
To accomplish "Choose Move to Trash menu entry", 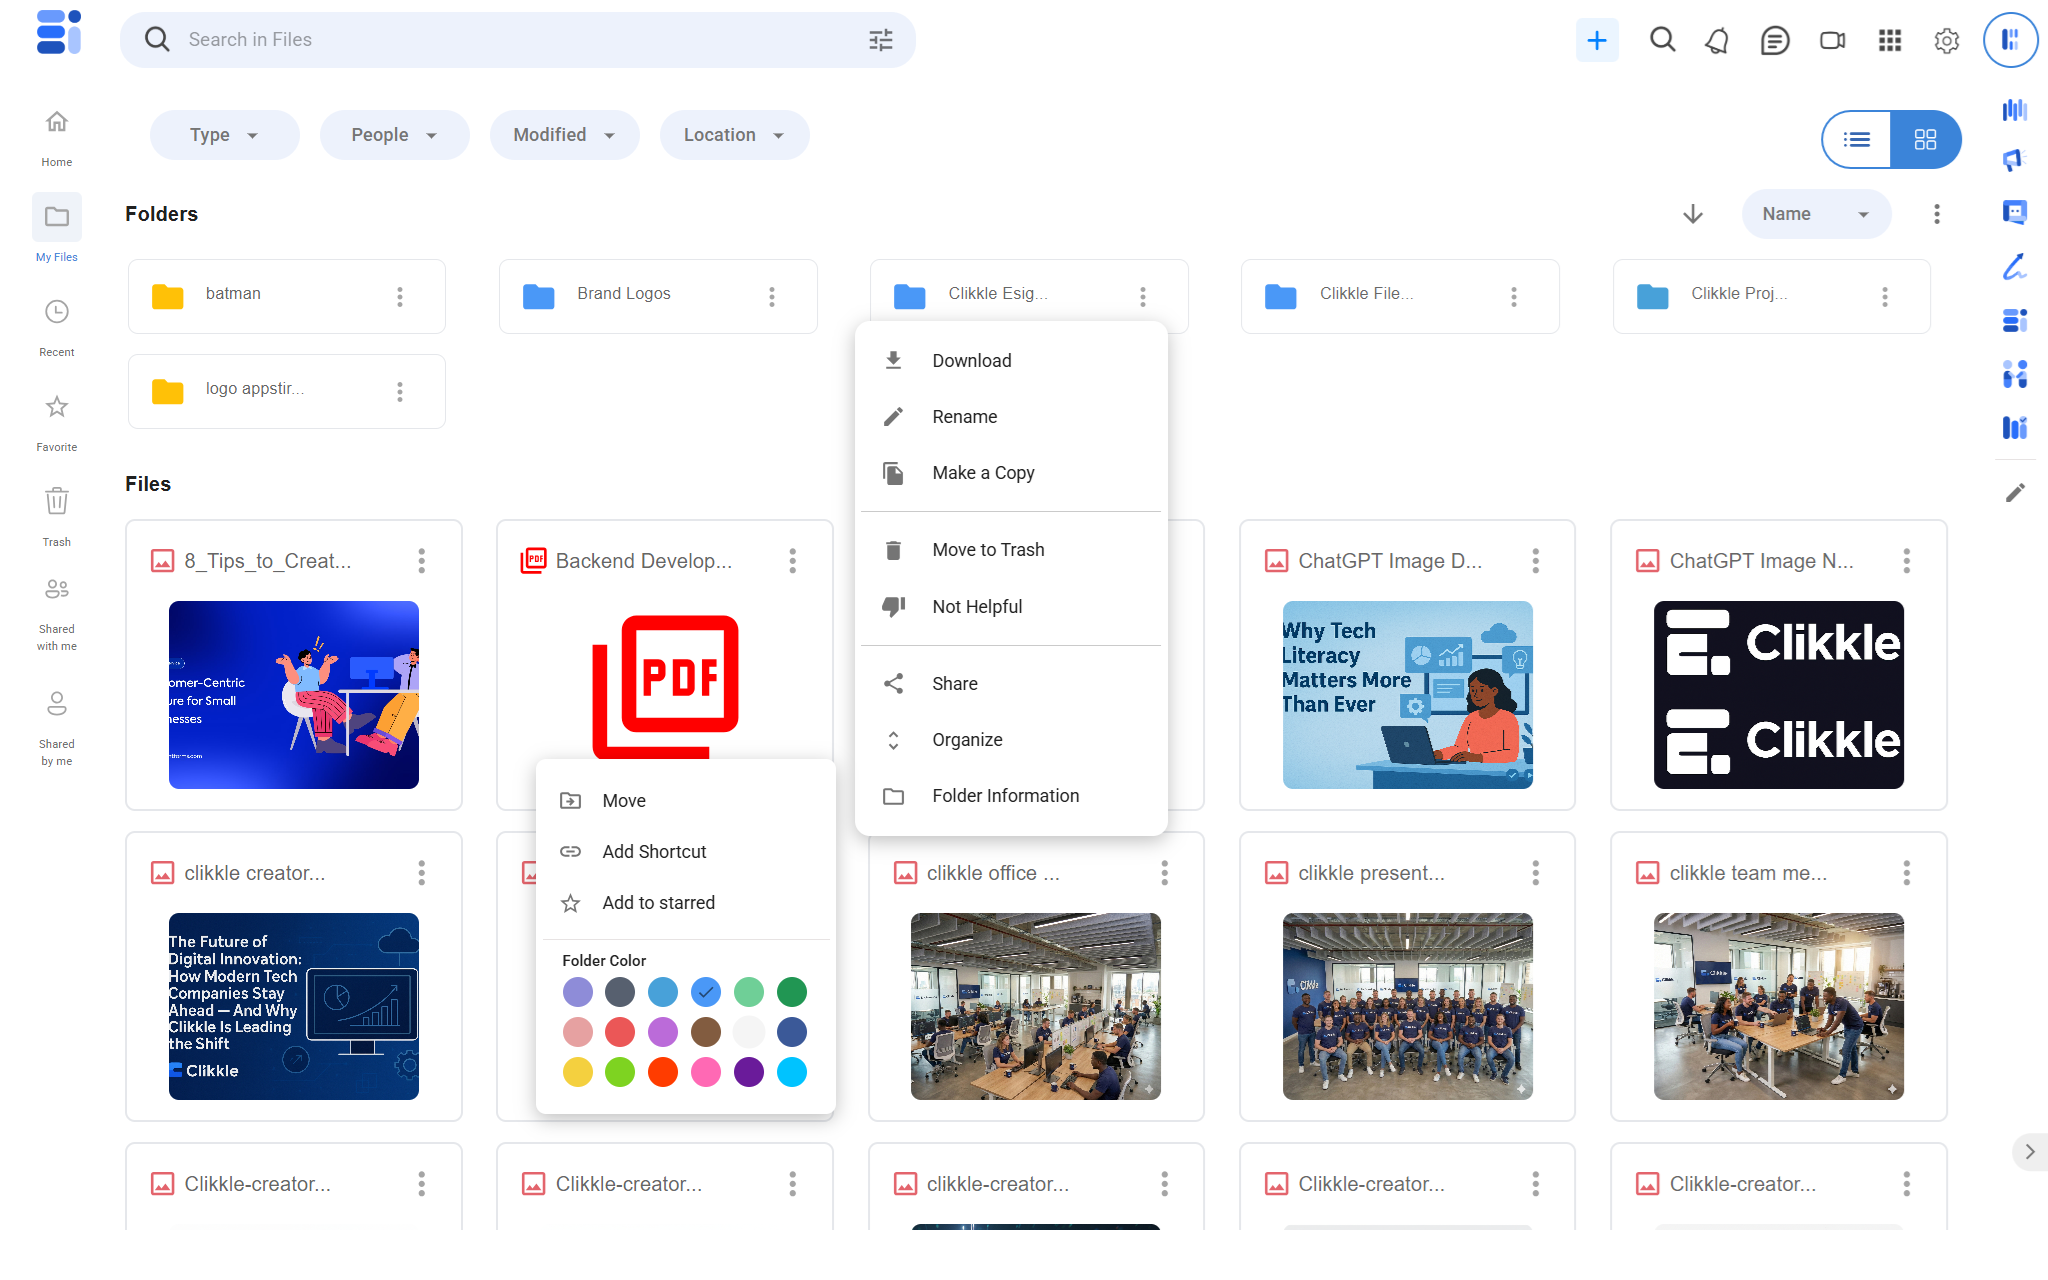I will click(x=988, y=550).
